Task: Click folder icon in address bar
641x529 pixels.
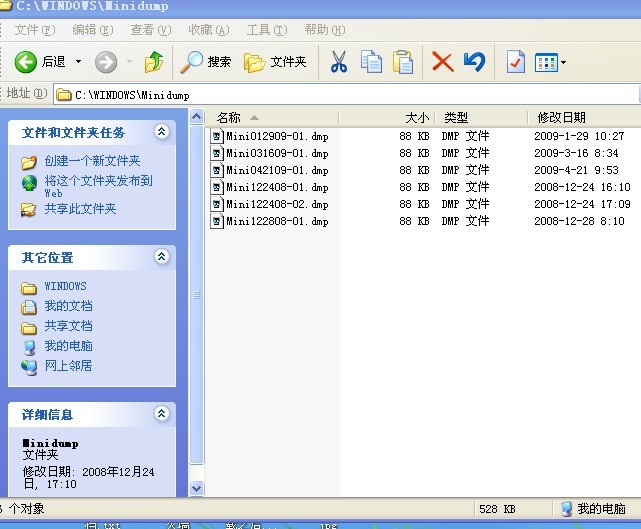Action: coord(64,95)
